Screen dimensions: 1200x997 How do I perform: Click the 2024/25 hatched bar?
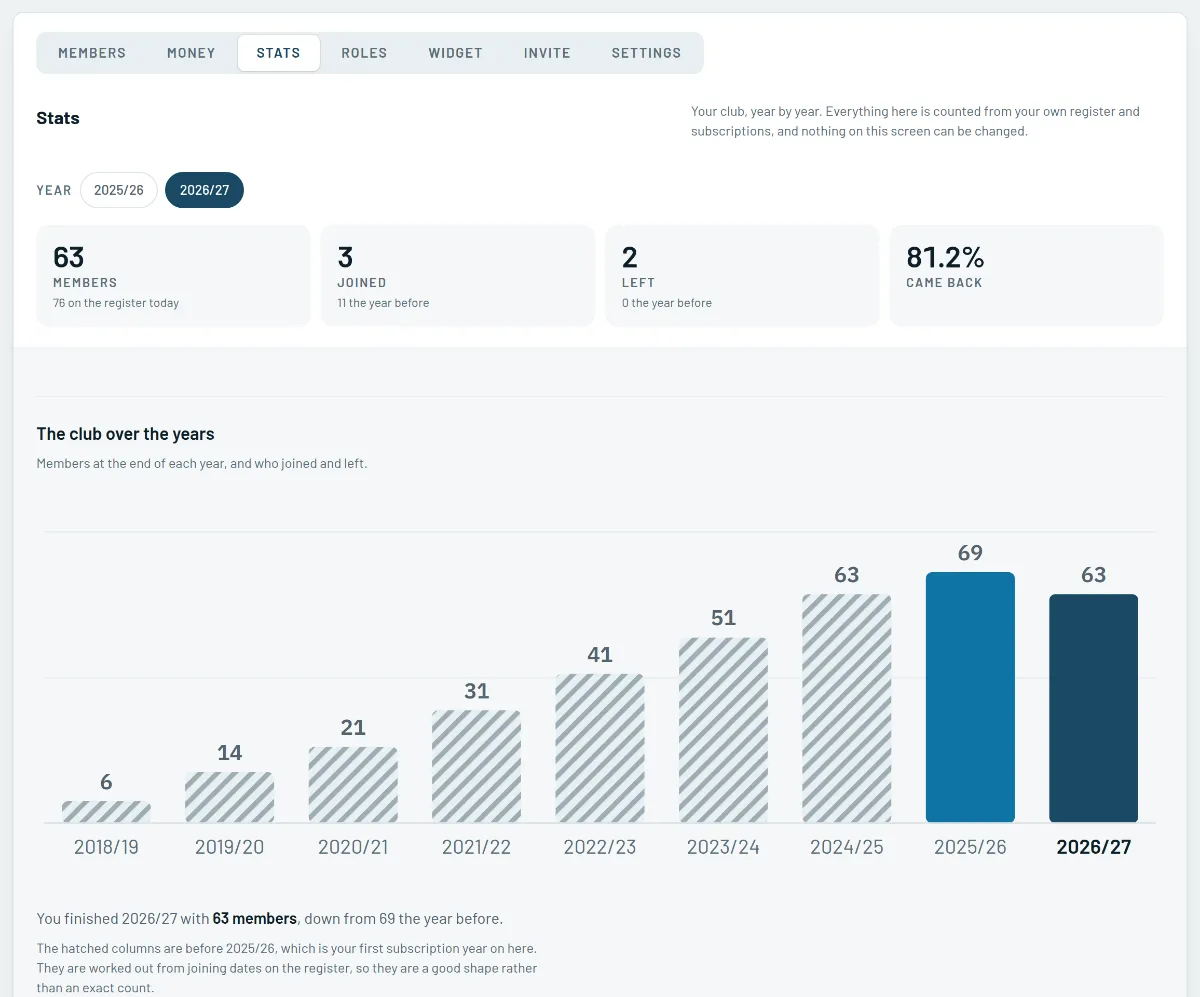point(847,708)
